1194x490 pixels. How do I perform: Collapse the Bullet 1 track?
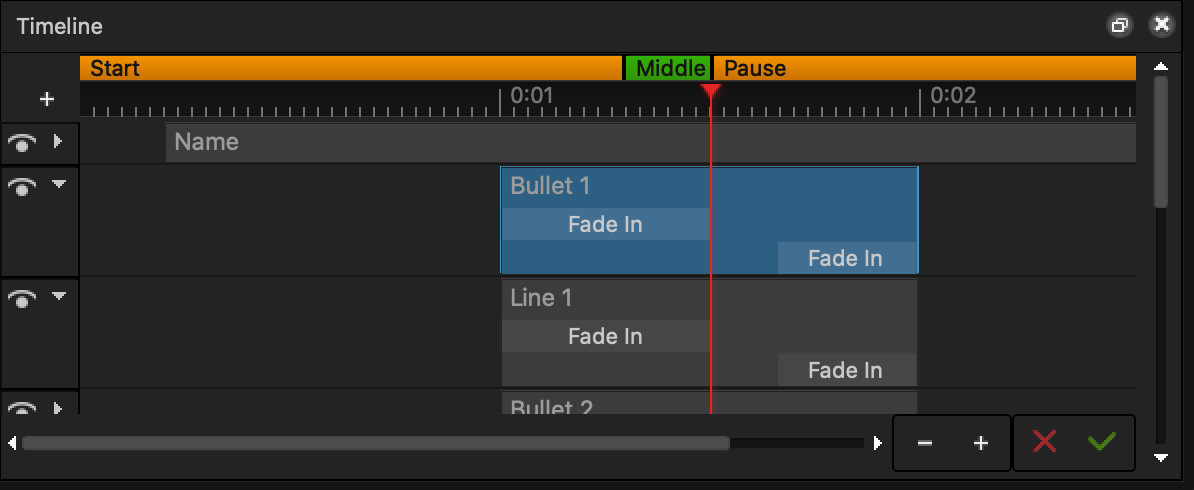pos(58,184)
